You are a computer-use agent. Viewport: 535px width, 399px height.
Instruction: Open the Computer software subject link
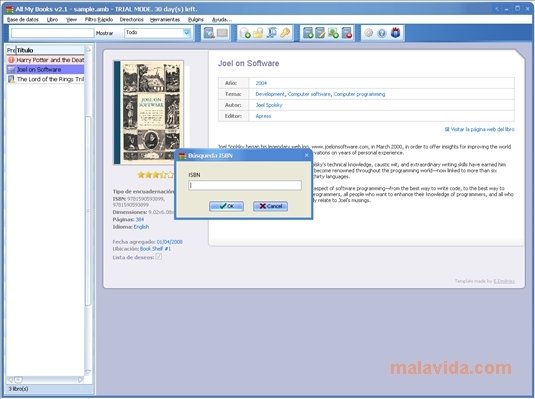click(x=309, y=94)
